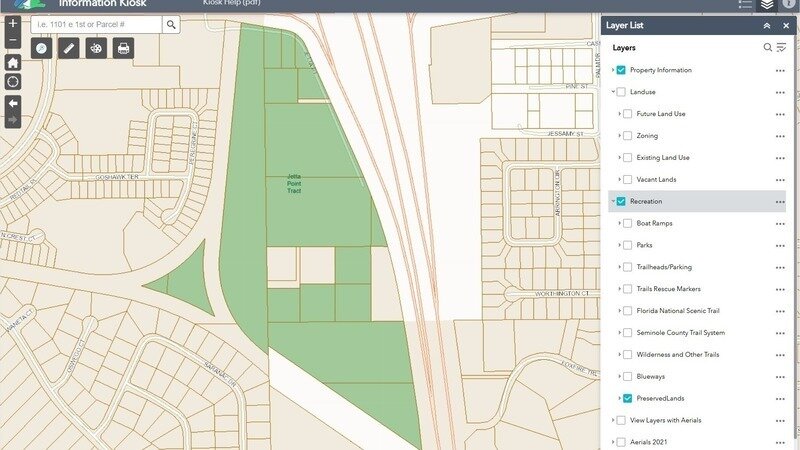800x450 pixels.
Task: Click the map zoom out button
Action: coord(12,40)
